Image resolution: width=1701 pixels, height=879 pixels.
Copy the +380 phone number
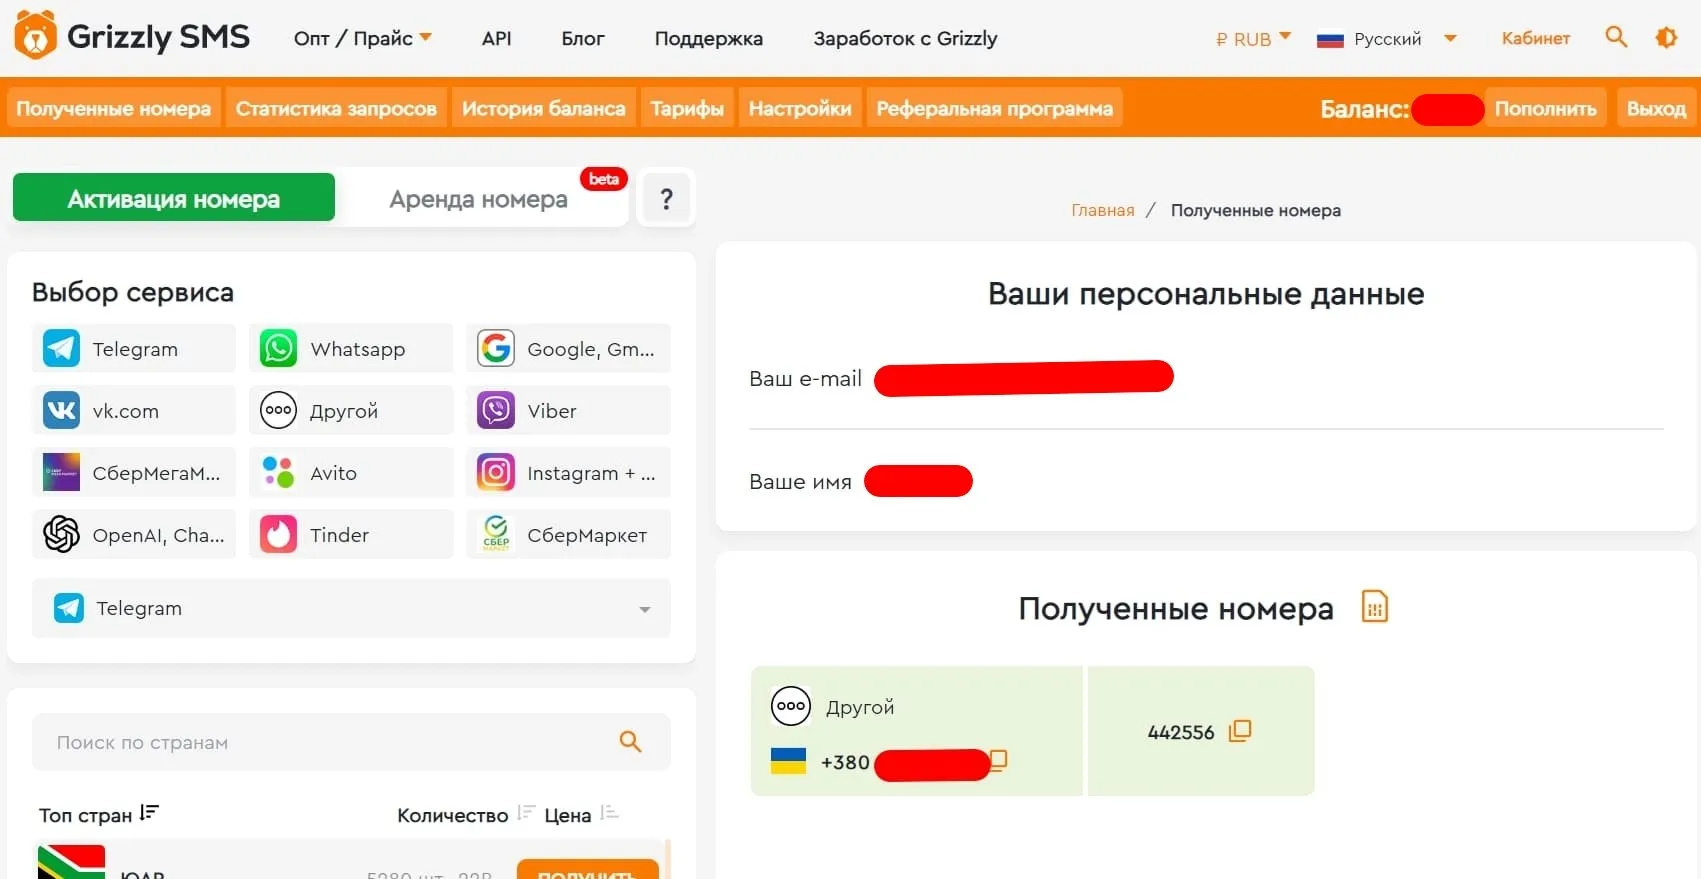click(x=998, y=760)
